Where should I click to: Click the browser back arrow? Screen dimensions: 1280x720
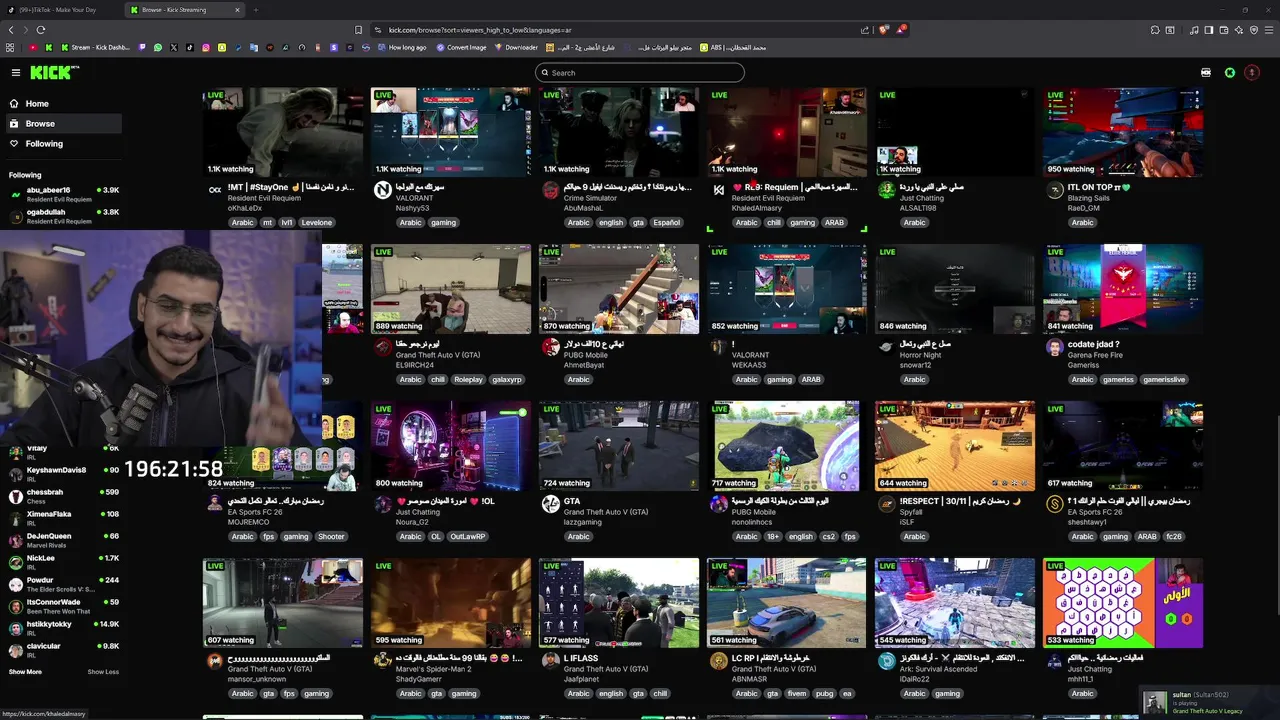click(x=12, y=30)
